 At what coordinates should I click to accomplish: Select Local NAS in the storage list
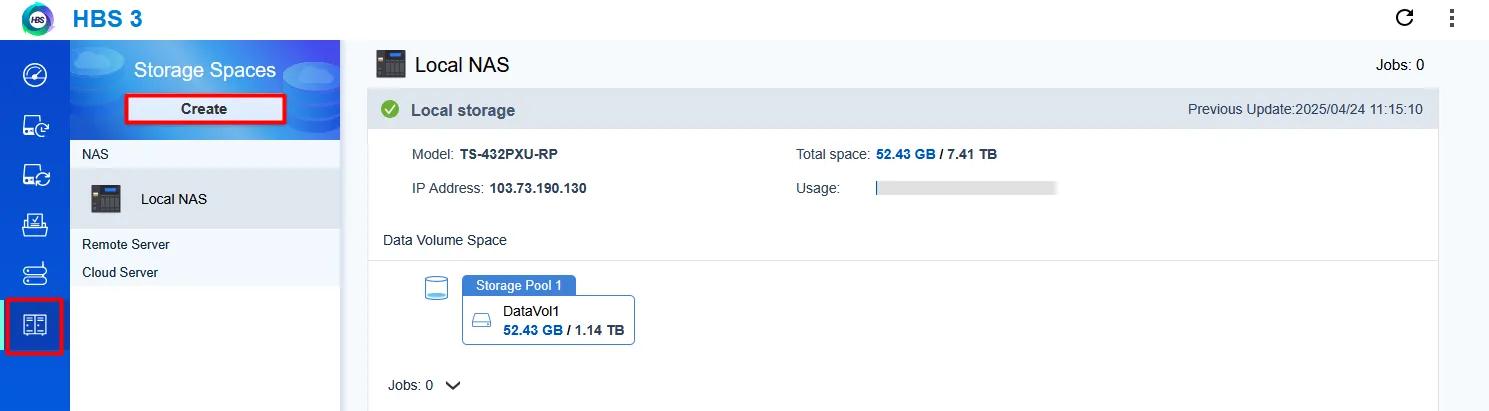tap(205, 199)
